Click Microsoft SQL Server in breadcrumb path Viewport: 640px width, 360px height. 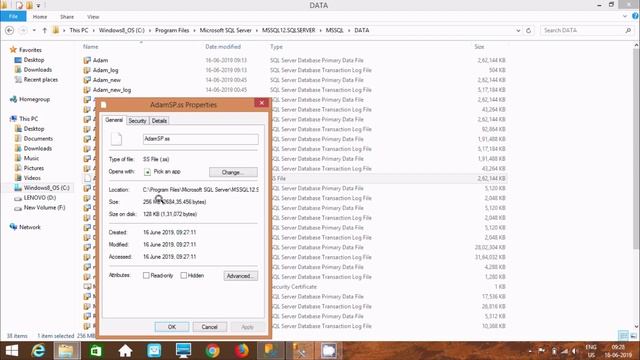click(225, 30)
